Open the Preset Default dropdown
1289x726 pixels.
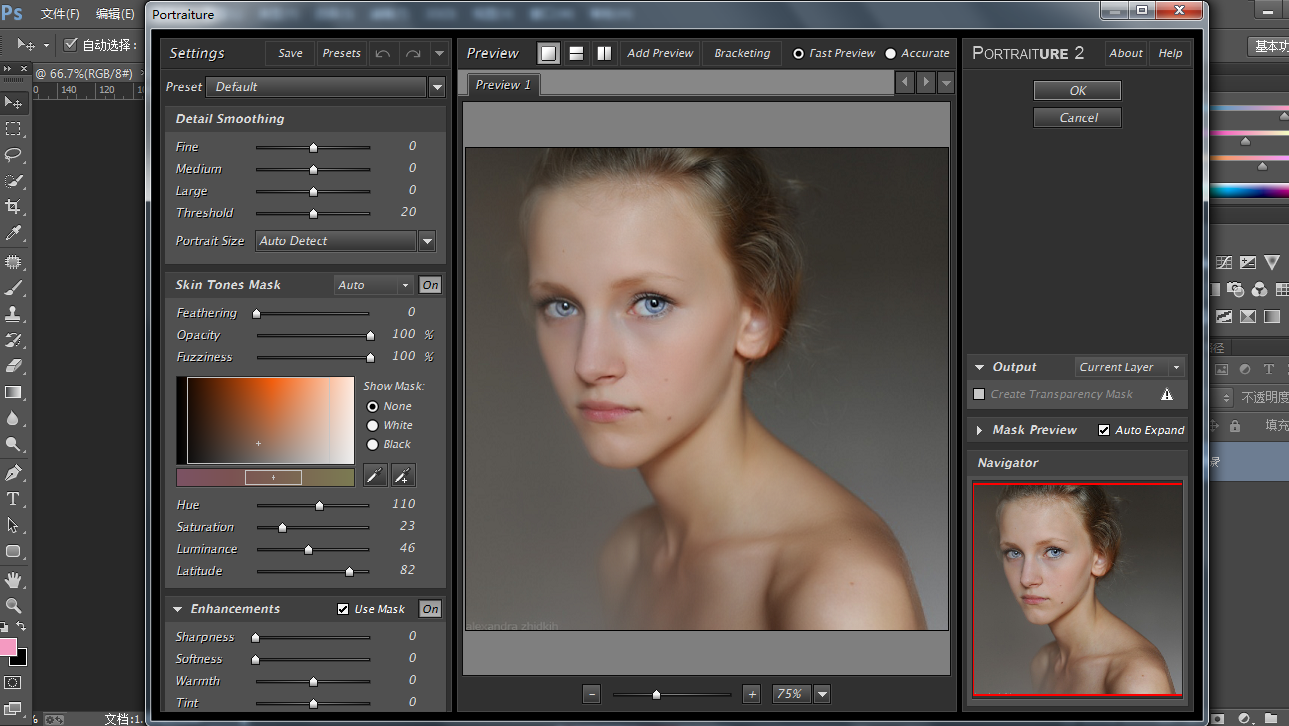click(437, 87)
